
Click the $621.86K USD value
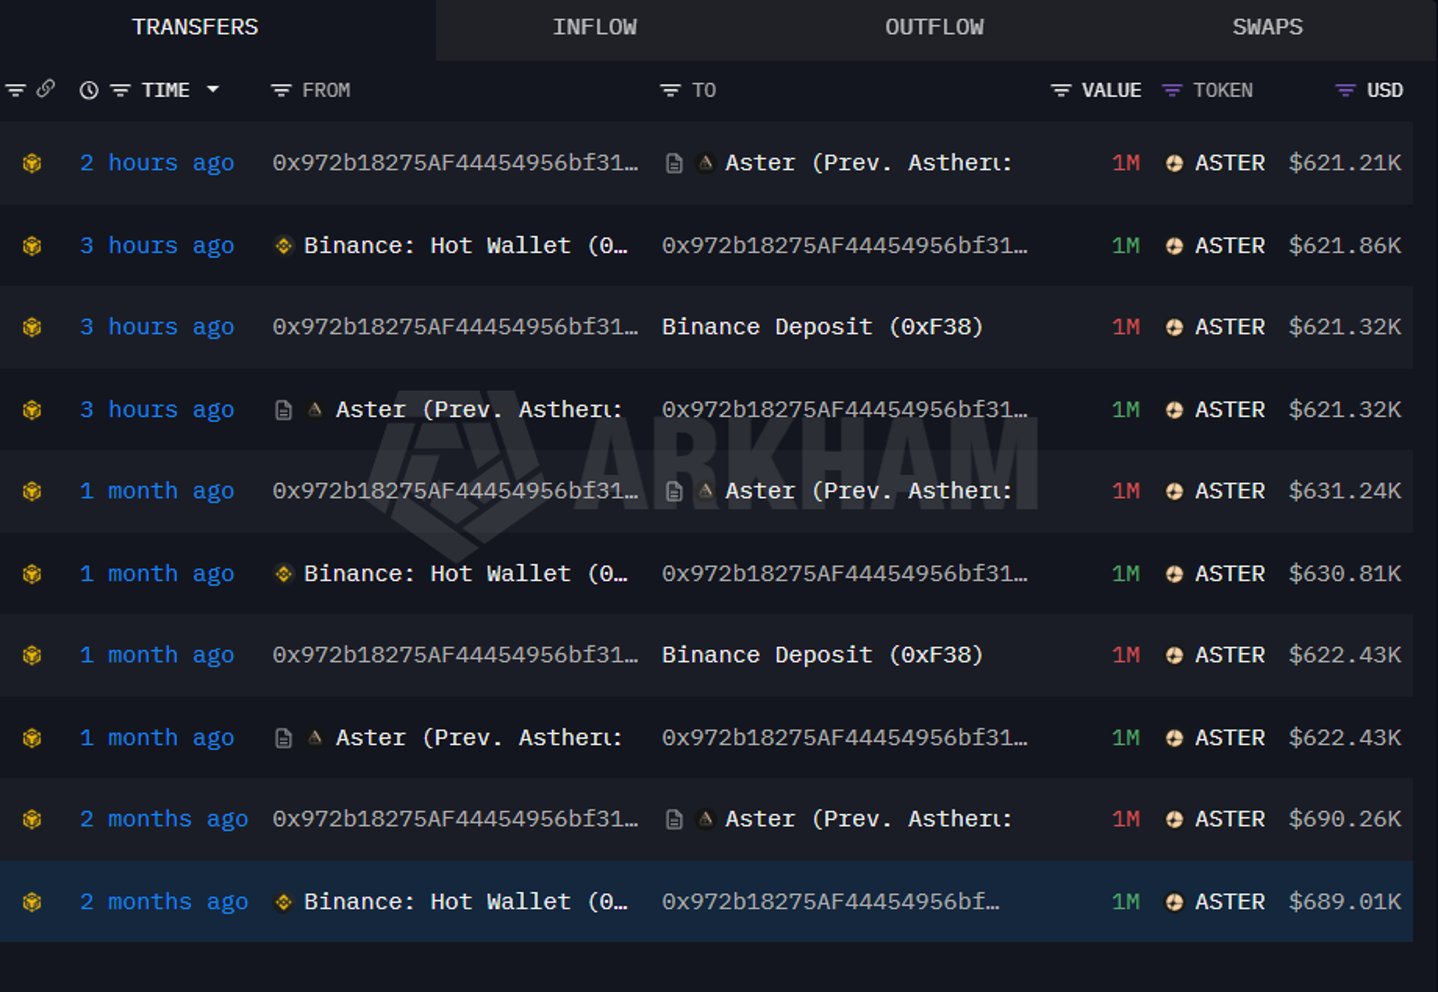[x=1345, y=245]
